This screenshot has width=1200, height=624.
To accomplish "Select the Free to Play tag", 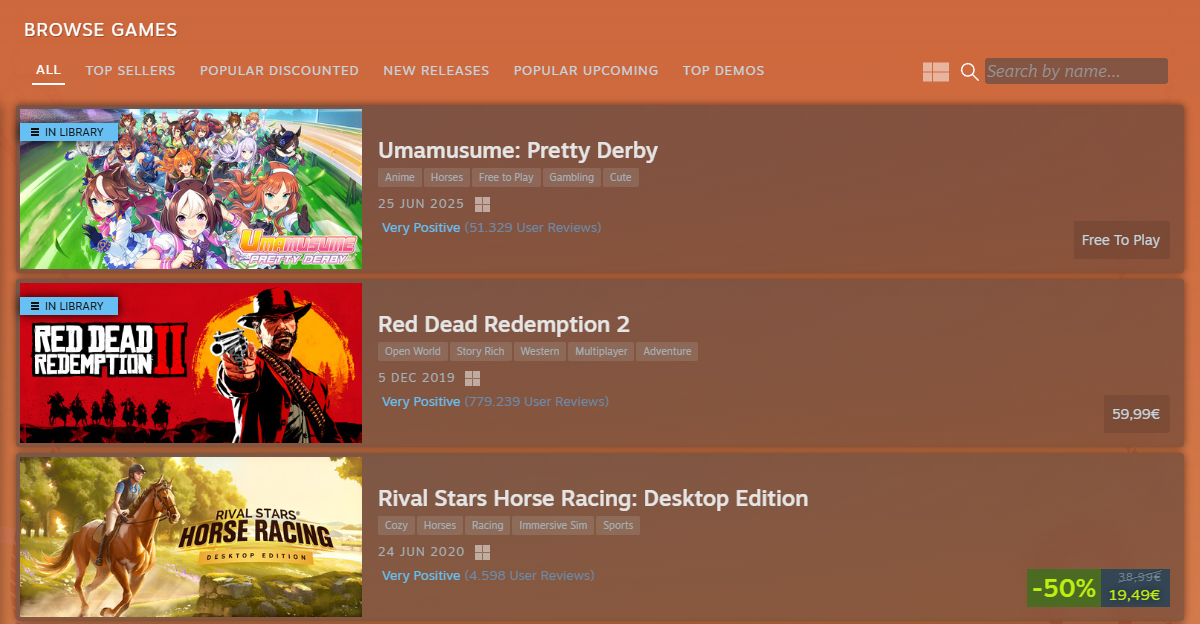I will pos(506,177).
